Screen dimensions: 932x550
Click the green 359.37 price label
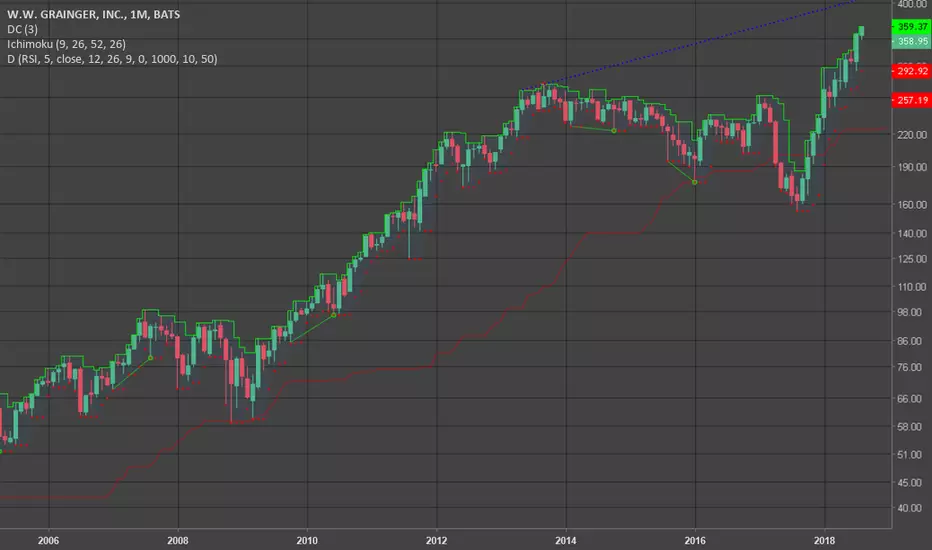[x=911, y=27]
